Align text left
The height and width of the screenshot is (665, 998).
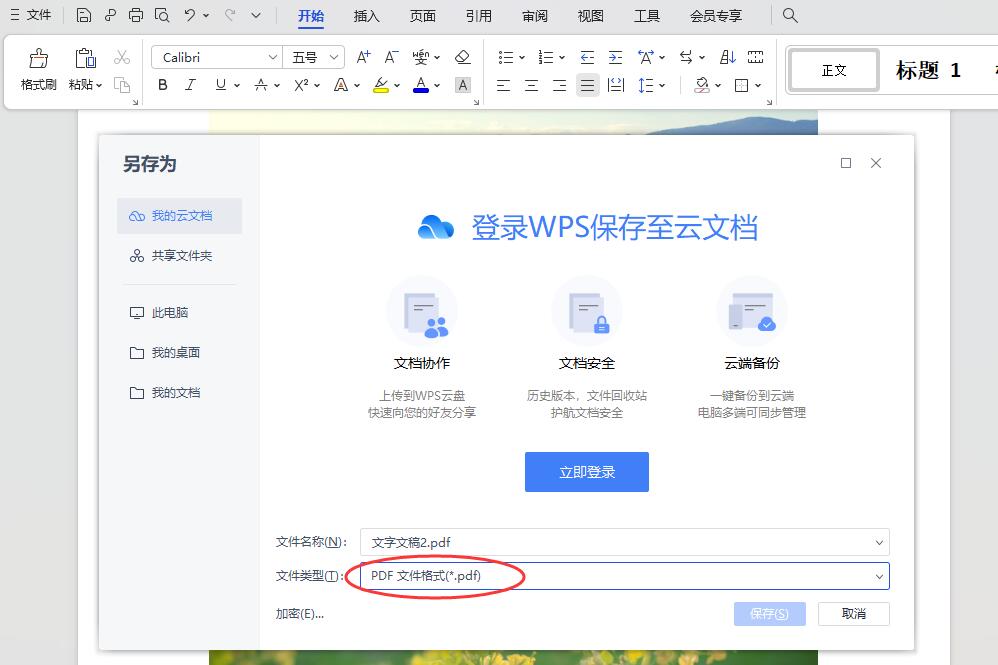[x=503, y=85]
